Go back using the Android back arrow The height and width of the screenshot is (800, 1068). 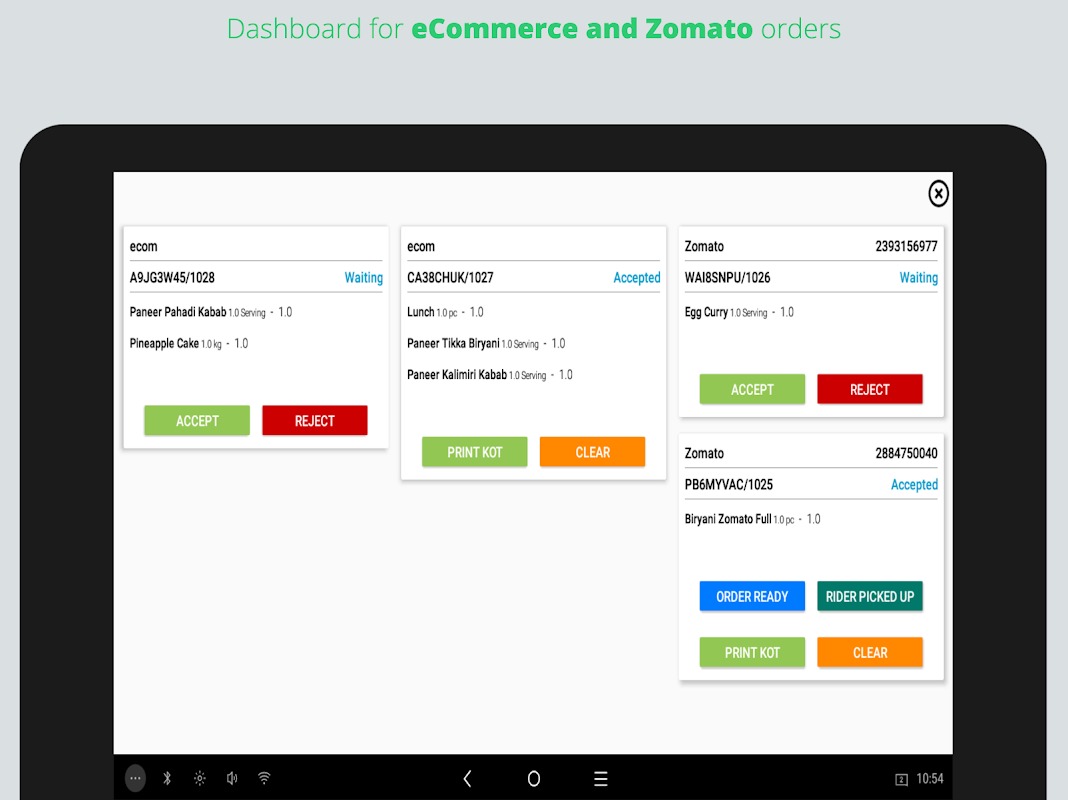click(467, 778)
